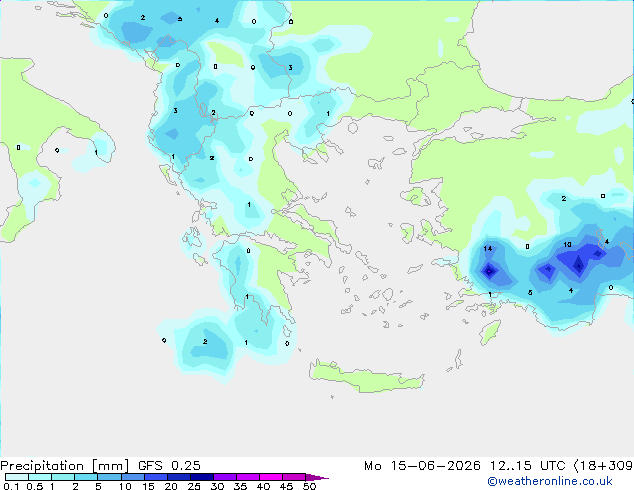The width and height of the screenshot is (634, 490).
Task: Click the 25–30 mm legend swatch
Action: [201, 477]
